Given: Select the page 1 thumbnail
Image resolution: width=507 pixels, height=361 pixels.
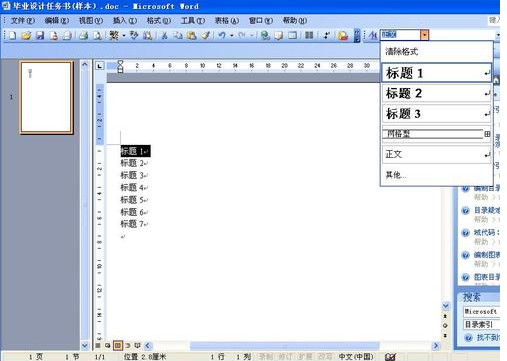Looking at the screenshot, I should (46, 97).
